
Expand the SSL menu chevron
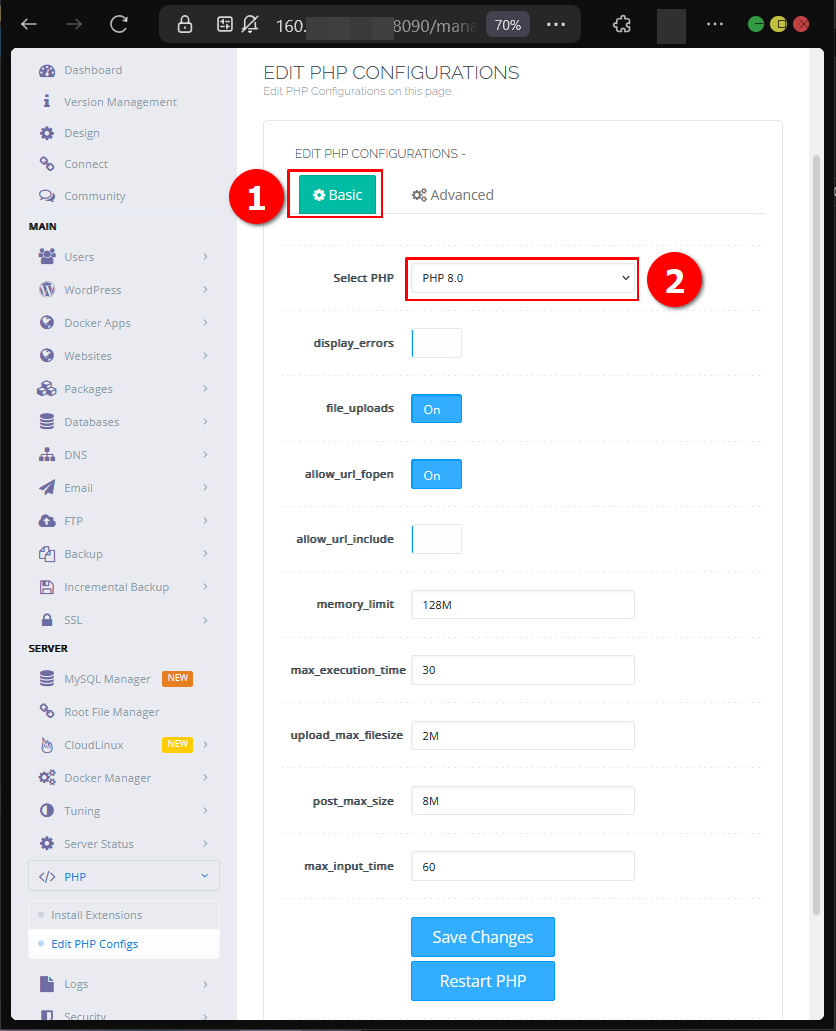coord(205,620)
